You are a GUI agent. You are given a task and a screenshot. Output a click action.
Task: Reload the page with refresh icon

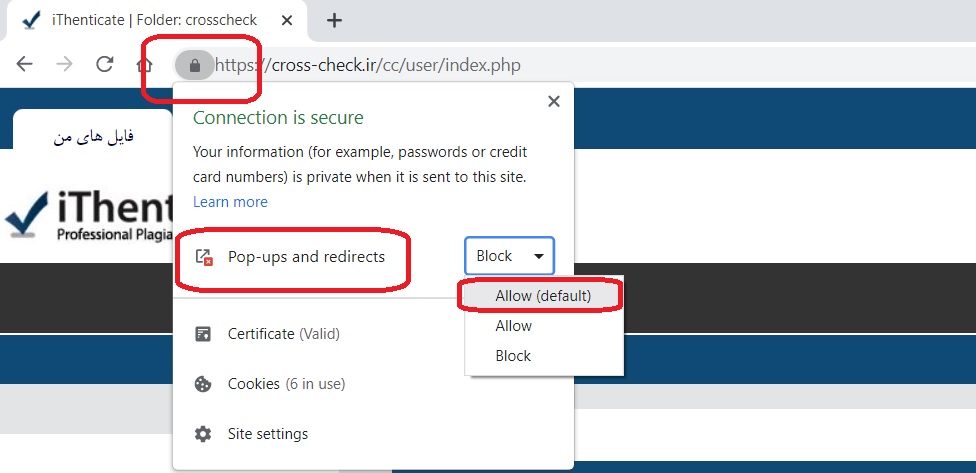[105, 63]
